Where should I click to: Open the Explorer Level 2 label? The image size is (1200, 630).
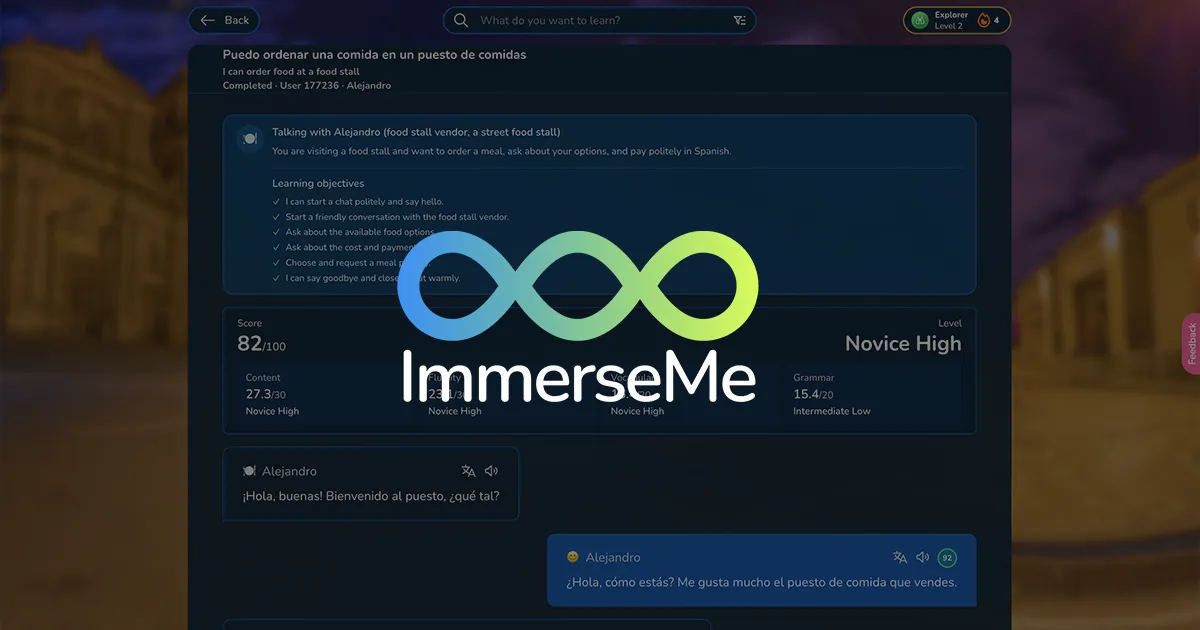pyautogui.click(x=950, y=20)
